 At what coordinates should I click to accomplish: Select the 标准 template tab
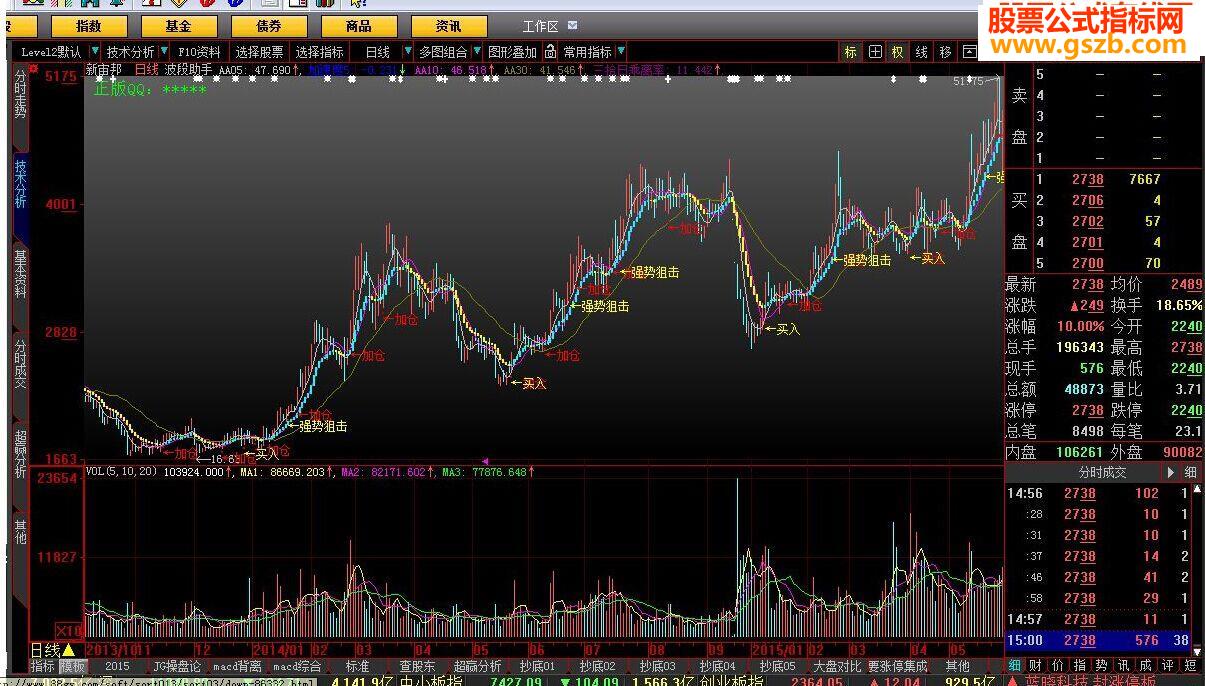pyautogui.click(x=357, y=666)
